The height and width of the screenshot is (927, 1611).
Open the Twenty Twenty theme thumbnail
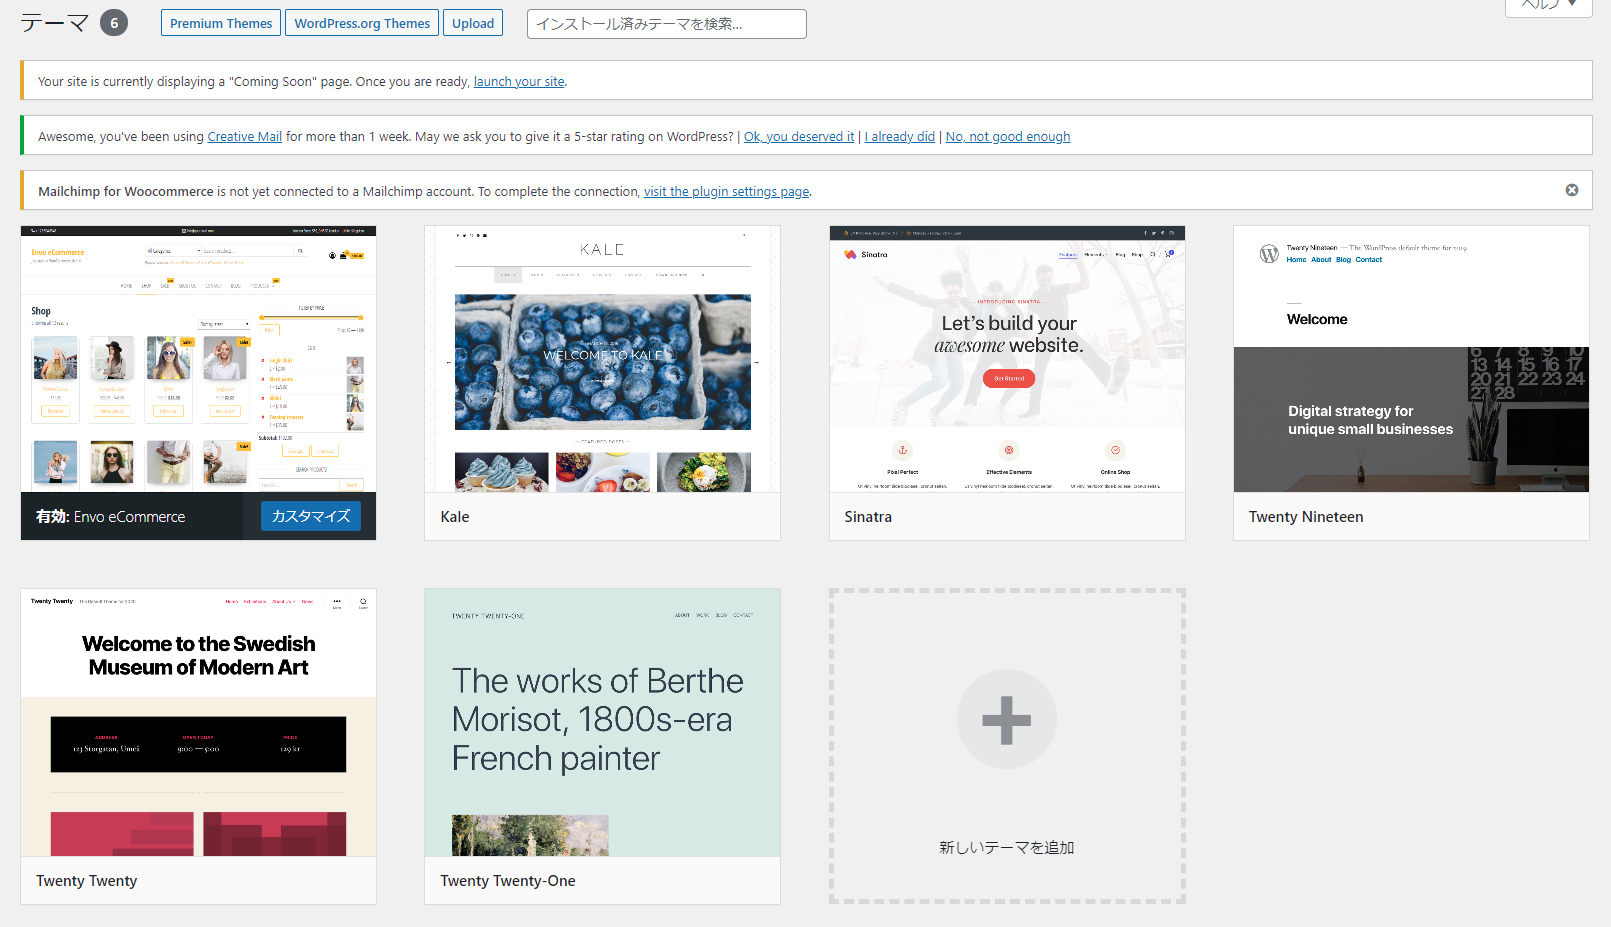(x=199, y=722)
